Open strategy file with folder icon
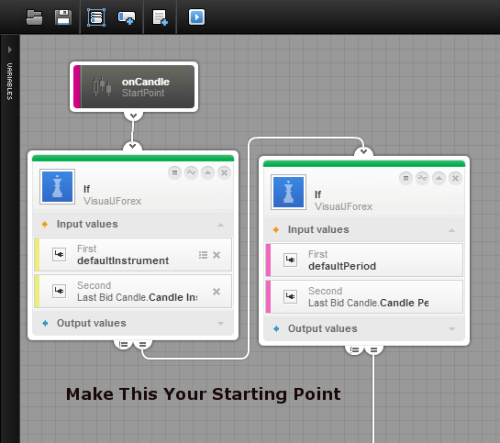 click(34, 17)
